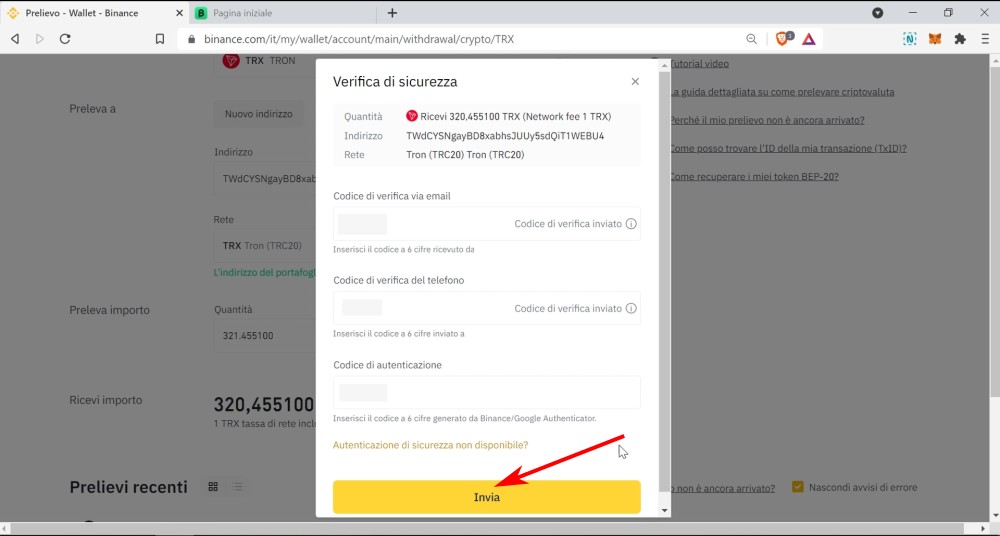
Task: Focus email verification code field
Action: [x=487, y=224]
